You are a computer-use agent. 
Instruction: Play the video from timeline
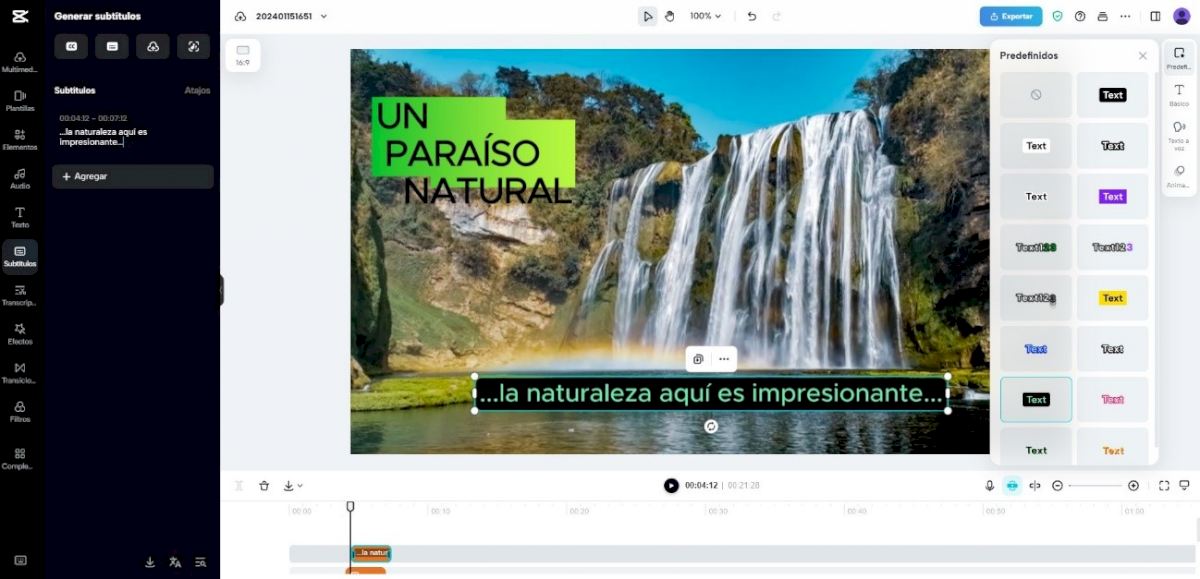click(x=671, y=486)
